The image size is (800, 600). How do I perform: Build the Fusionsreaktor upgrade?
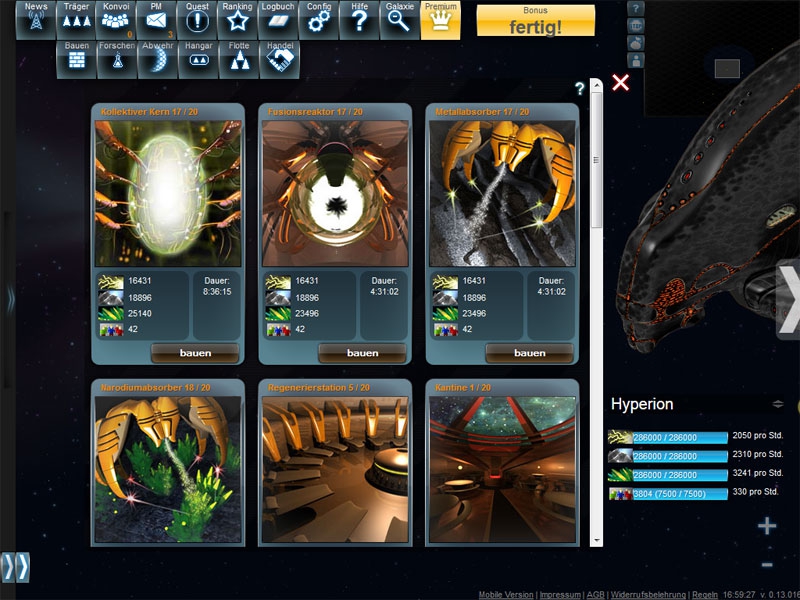[362, 353]
